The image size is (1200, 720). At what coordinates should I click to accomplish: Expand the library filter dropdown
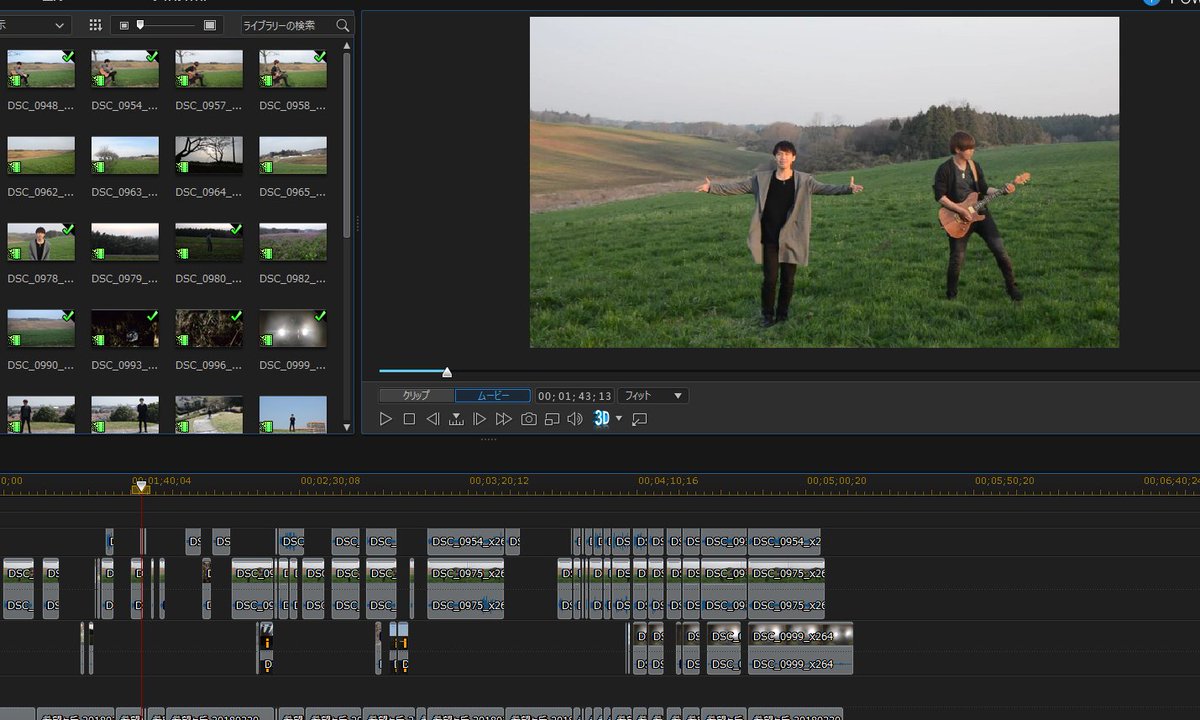[35, 25]
